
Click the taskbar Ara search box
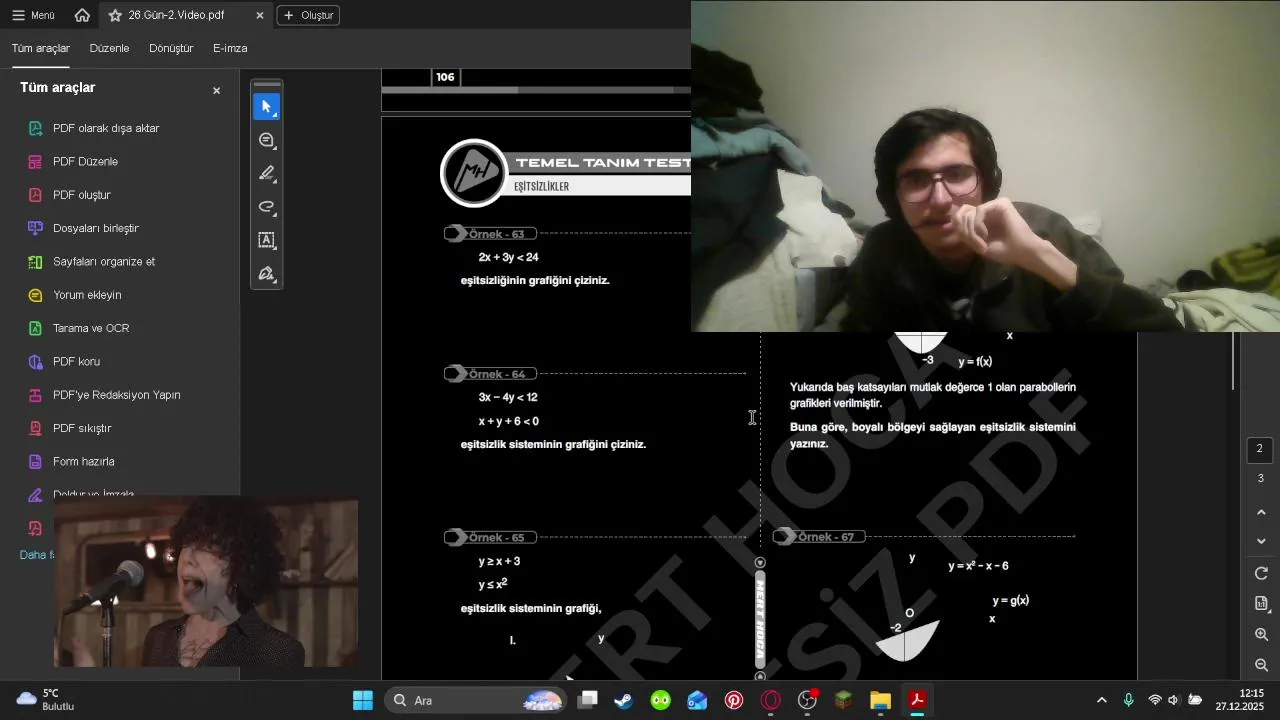475,700
